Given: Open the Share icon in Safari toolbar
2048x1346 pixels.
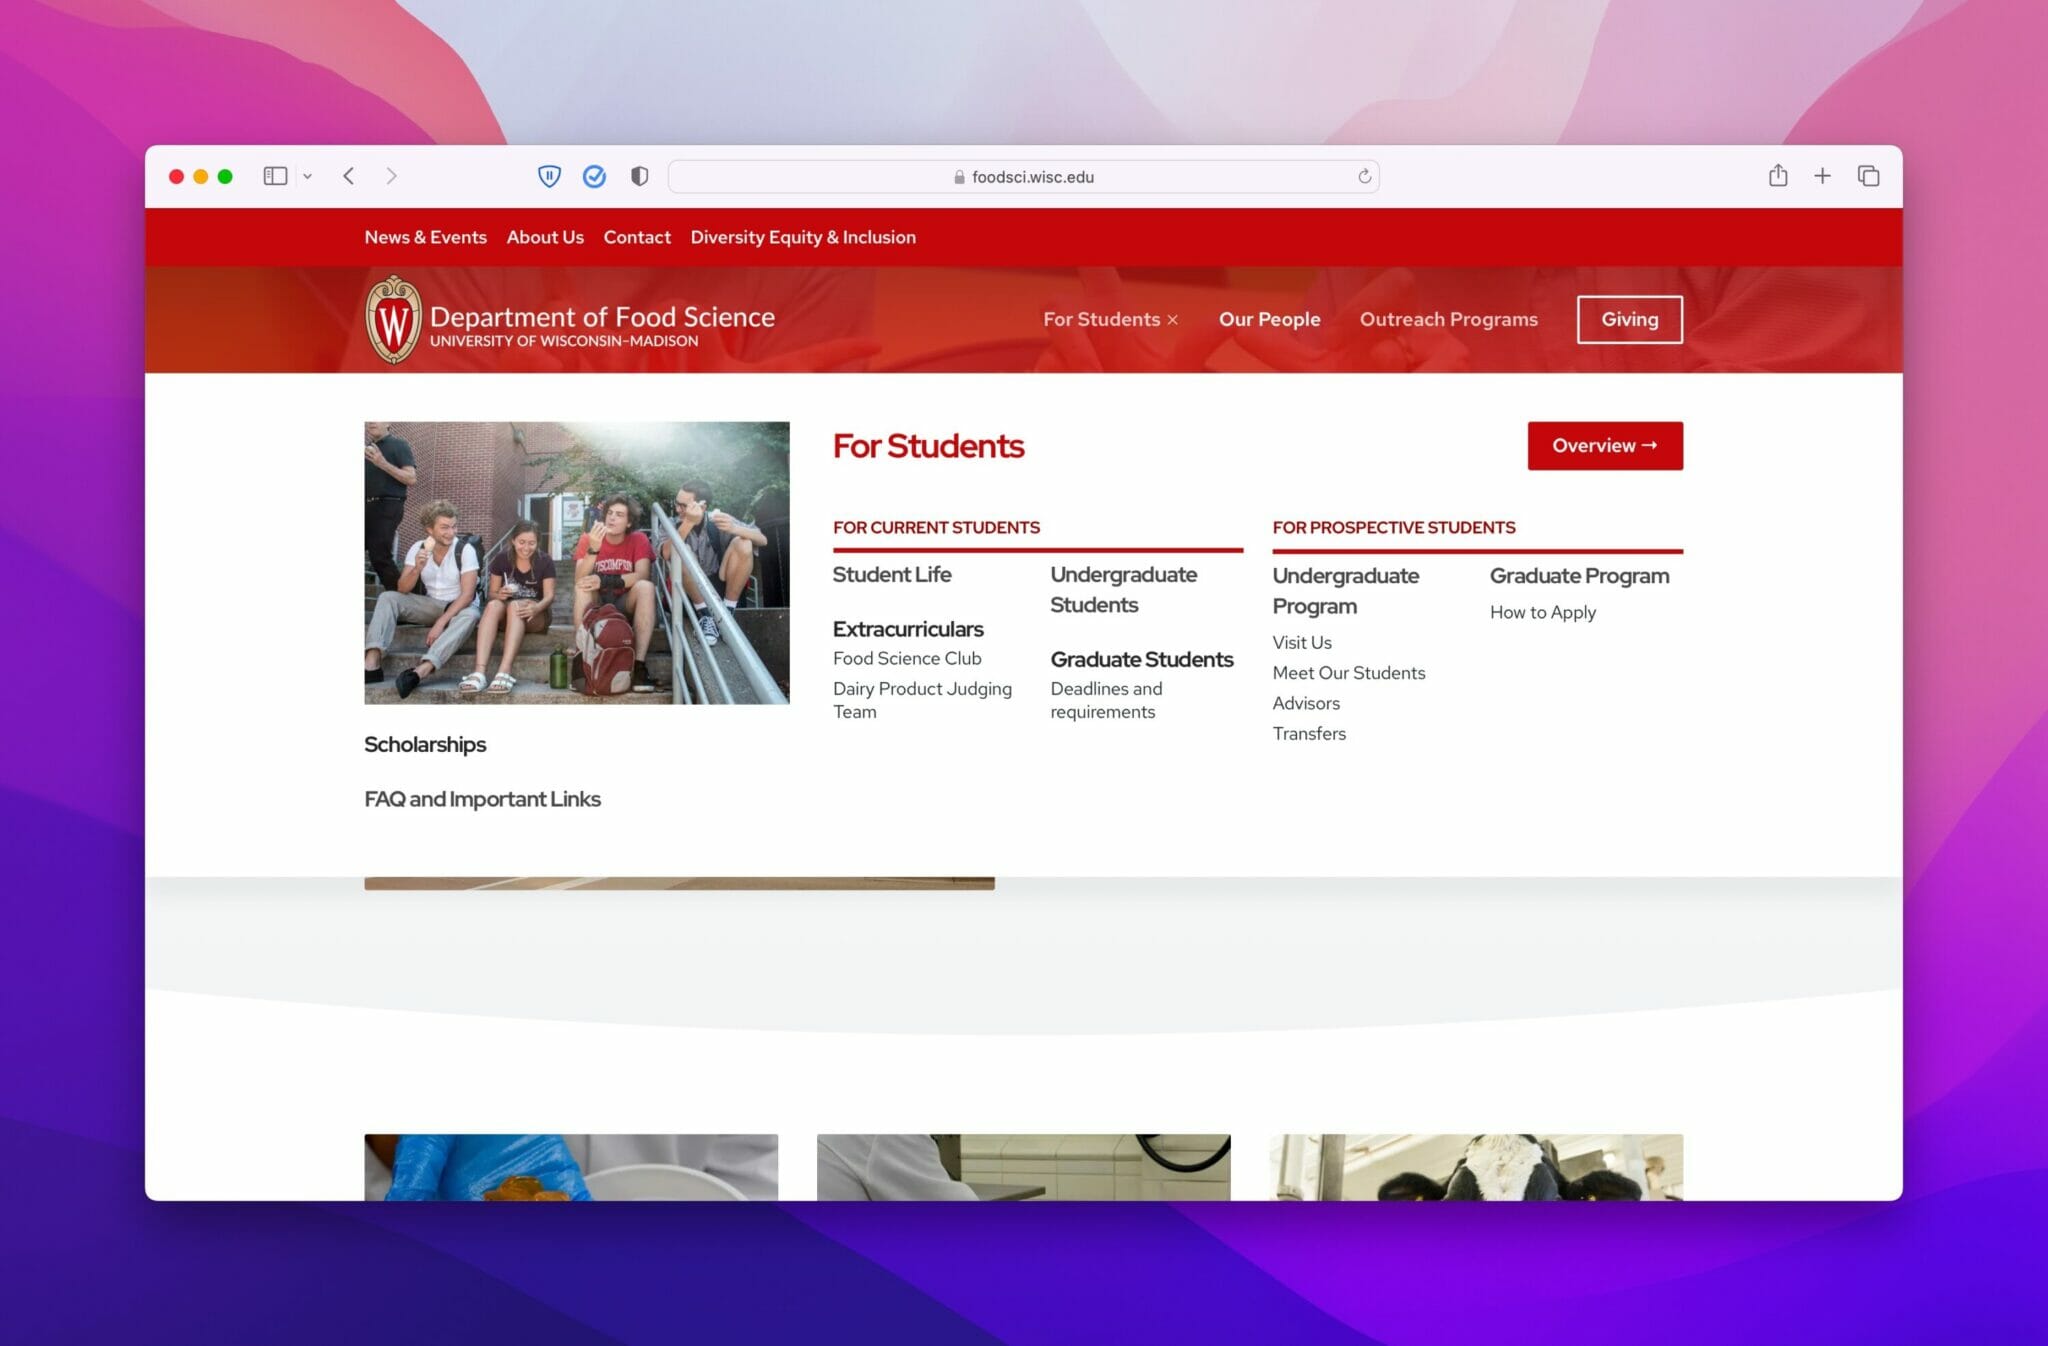Looking at the screenshot, I should [1778, 176].
